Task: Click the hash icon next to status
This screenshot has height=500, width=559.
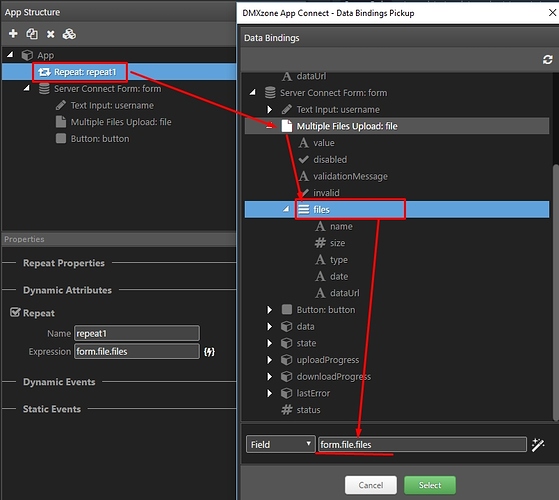Action: 287,409
